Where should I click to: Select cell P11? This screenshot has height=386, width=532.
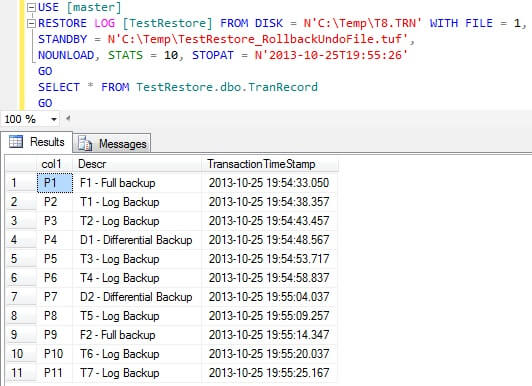click(x=55, y=373)
